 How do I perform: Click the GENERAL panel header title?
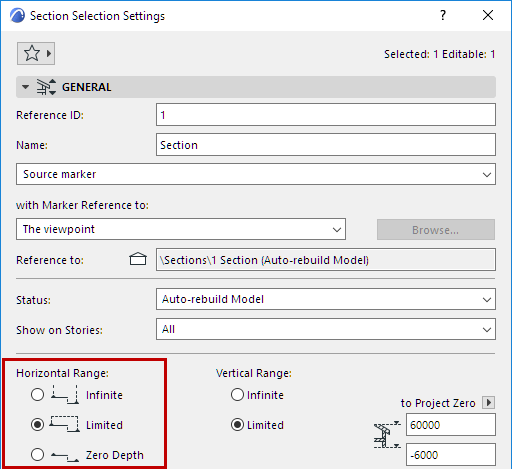(x=87, y=87)
